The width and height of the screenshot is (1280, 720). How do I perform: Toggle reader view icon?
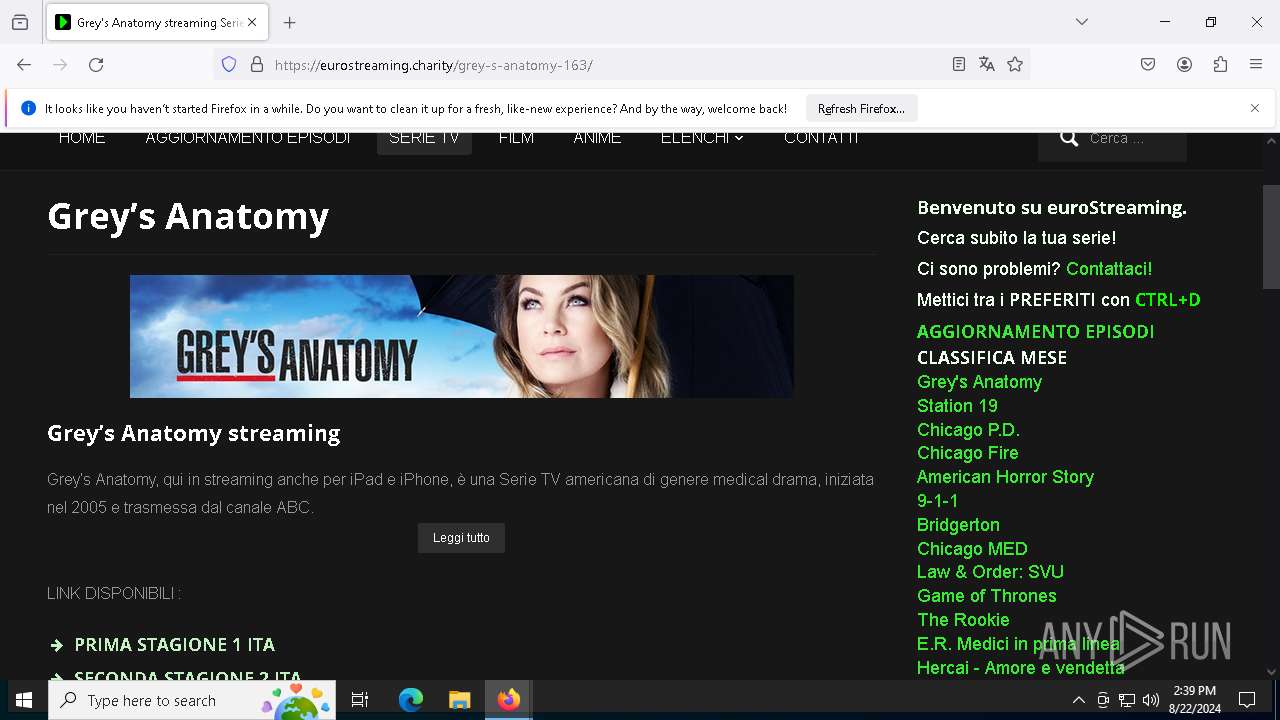959,64
